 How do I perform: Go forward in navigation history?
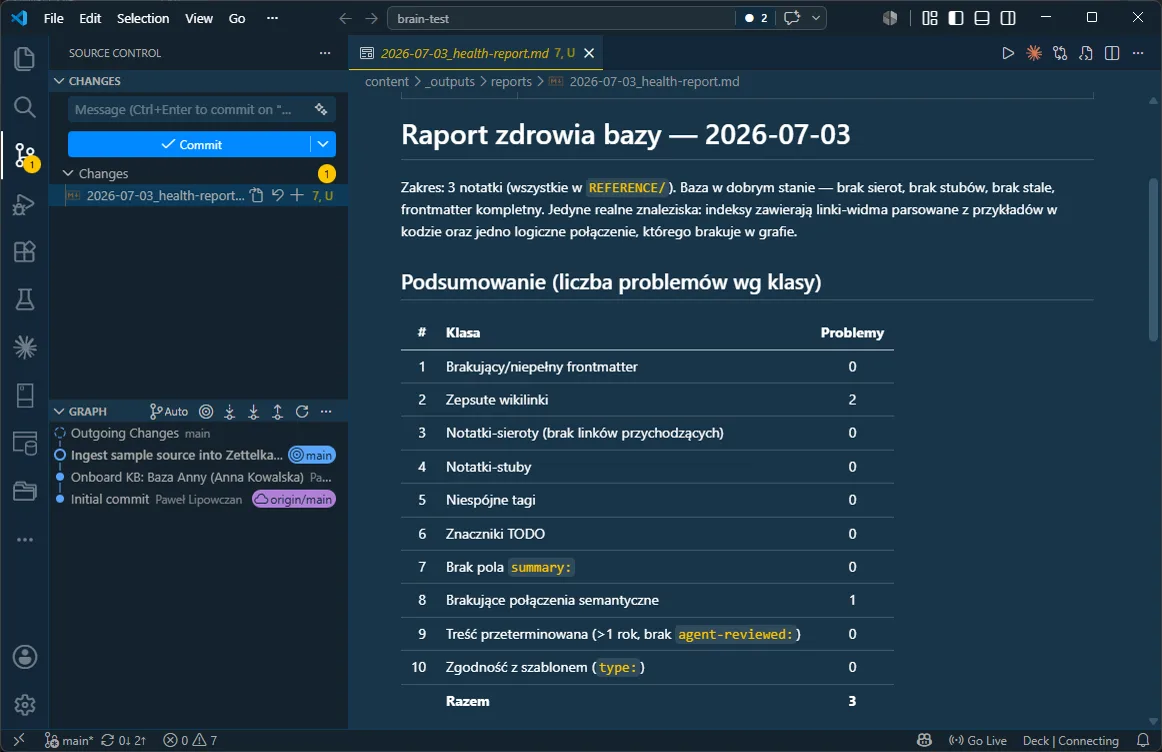click(372, 18)
